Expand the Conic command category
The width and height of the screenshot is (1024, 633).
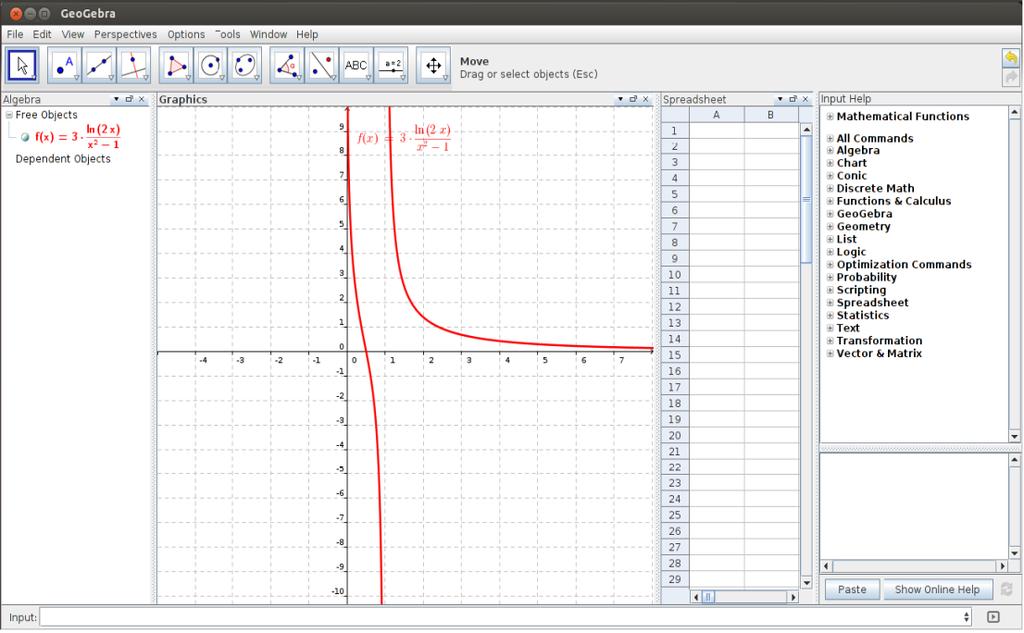830,176
